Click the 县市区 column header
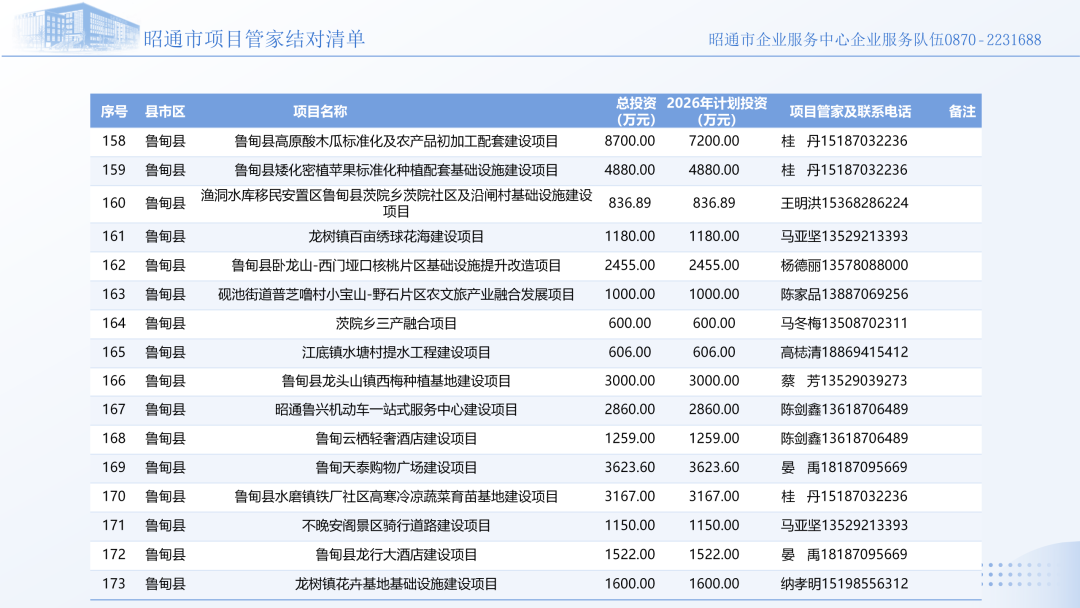 click(x=165, y=112)
